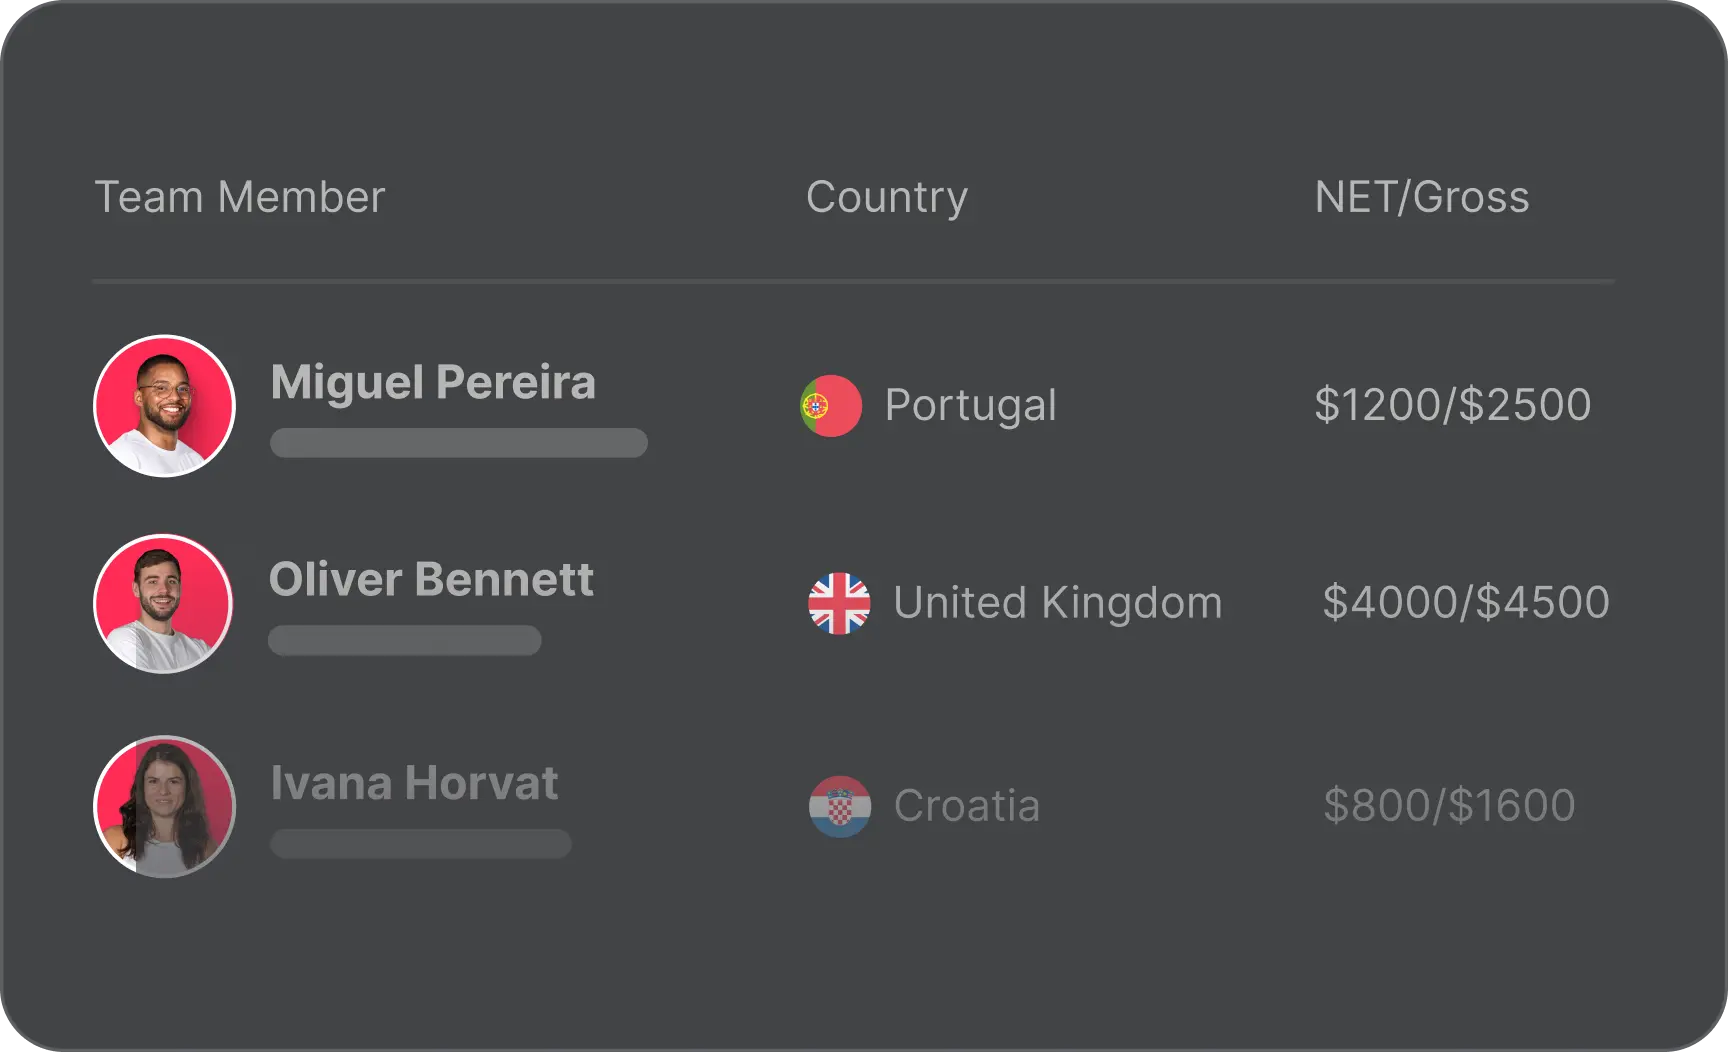Click the $1200/$2500 salary value
The image size is (1728, 1052).
click(x=1452, y=405)
